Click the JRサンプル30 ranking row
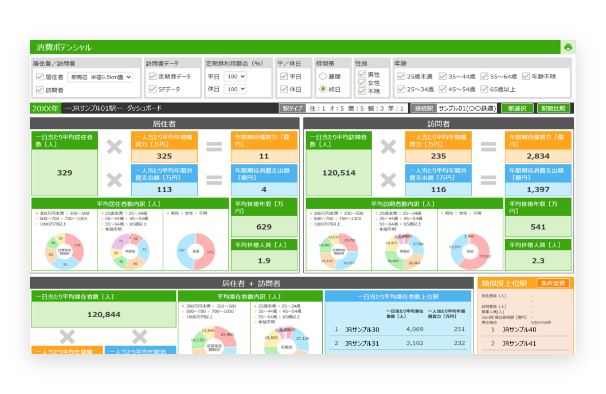The width and height of the screenshot is (606, 394). [x=398, y=329]
